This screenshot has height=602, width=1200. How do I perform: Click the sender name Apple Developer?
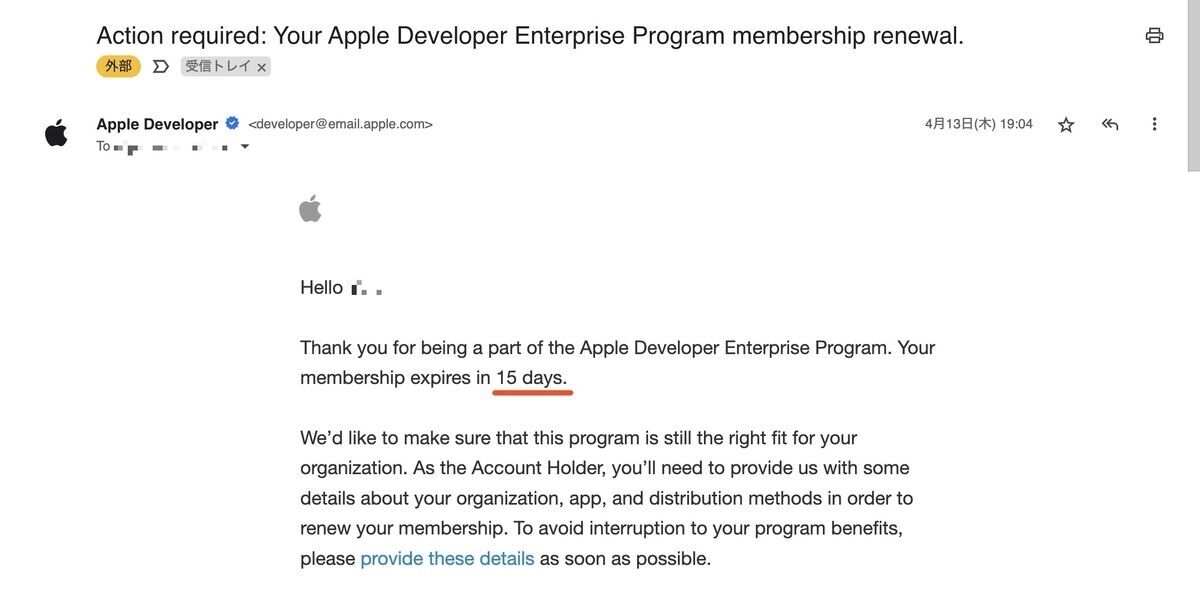[x=157, y=124]
